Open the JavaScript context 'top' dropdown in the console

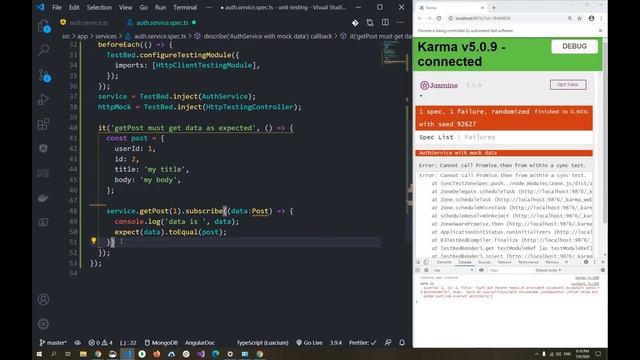(x=453, y=270)
